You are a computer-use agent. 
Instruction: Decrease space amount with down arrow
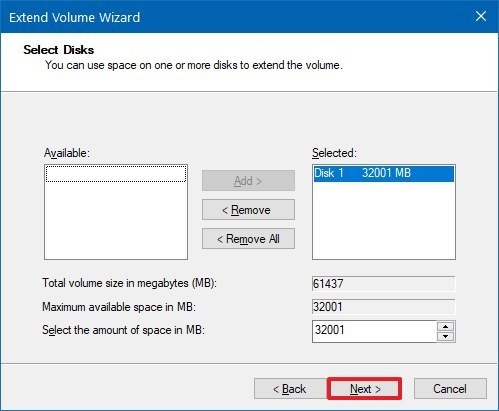coord(446,336)
